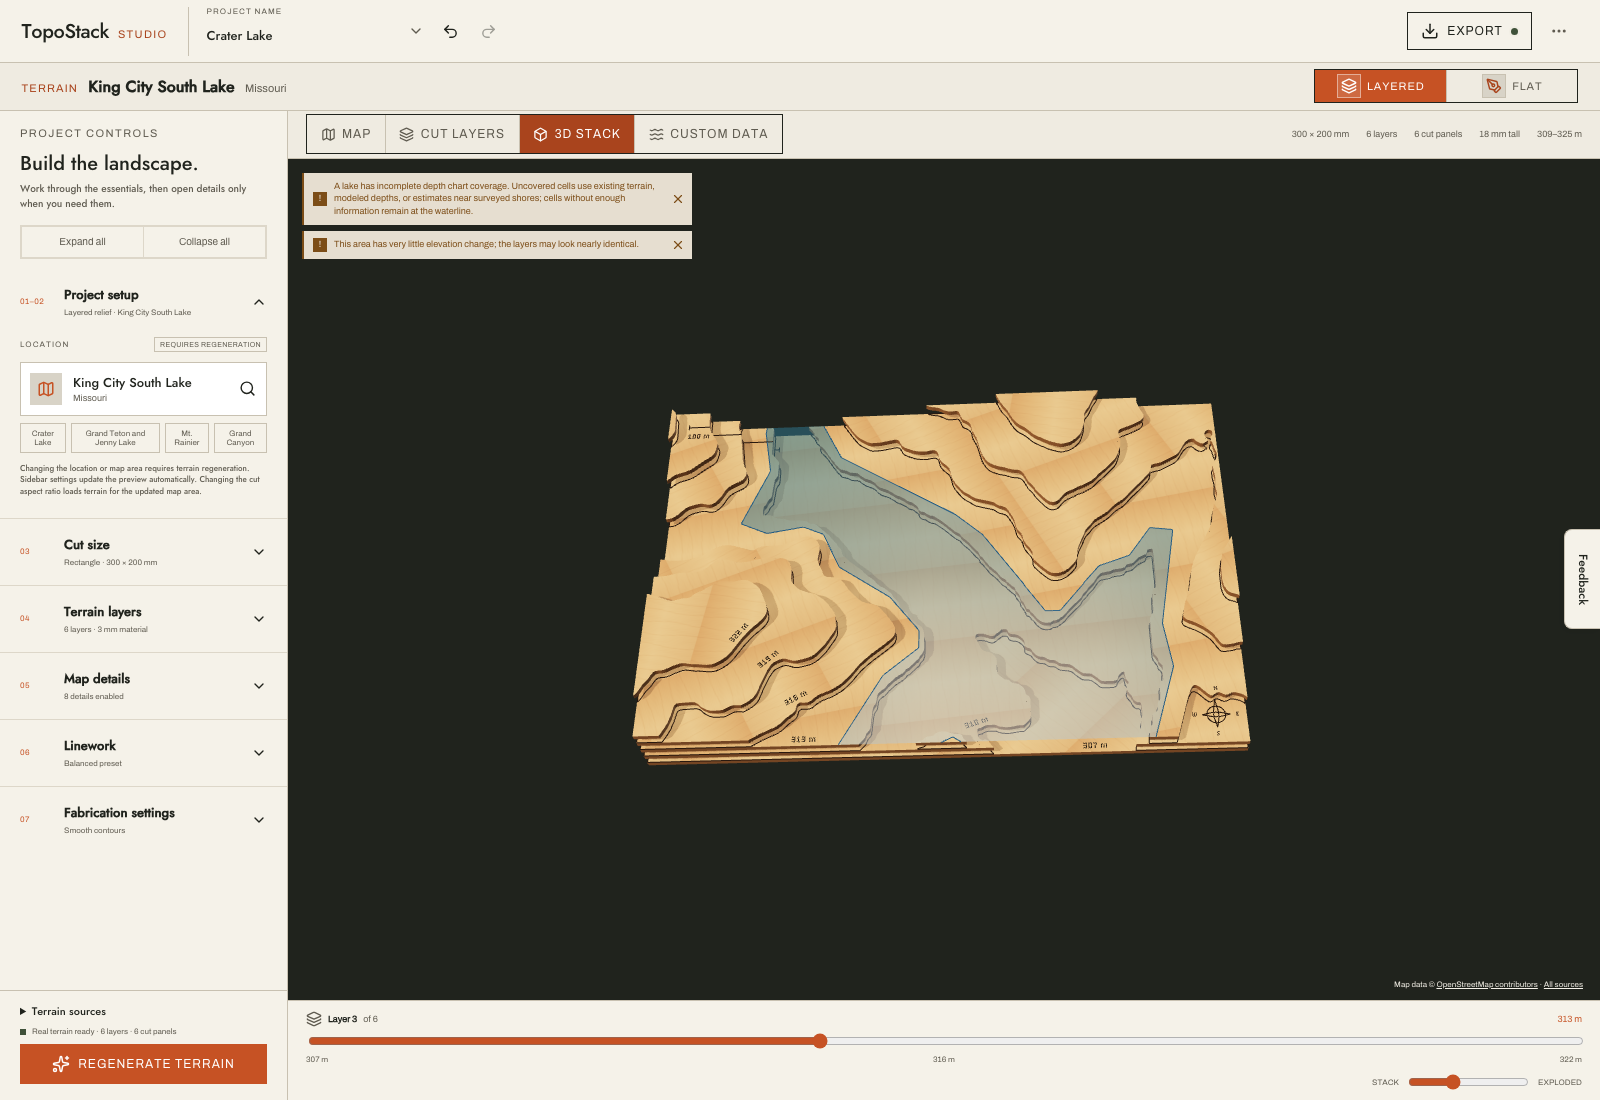Open the project name dropdown
This screenshot has width=1600, height=1100.
tap(416, 31)
